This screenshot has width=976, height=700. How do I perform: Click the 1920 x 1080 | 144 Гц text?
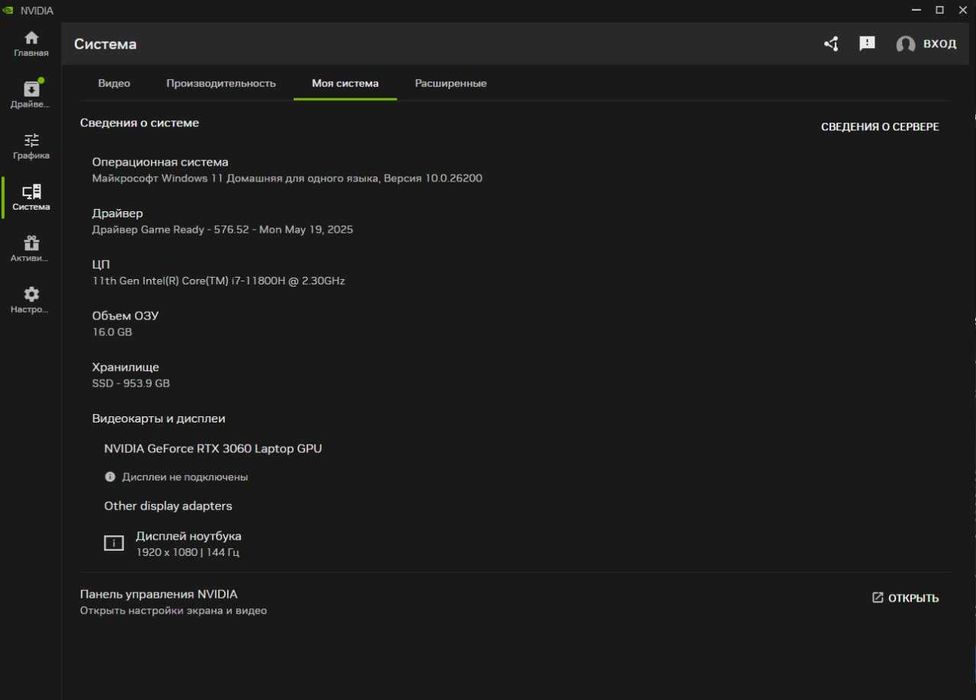(188, 553)
